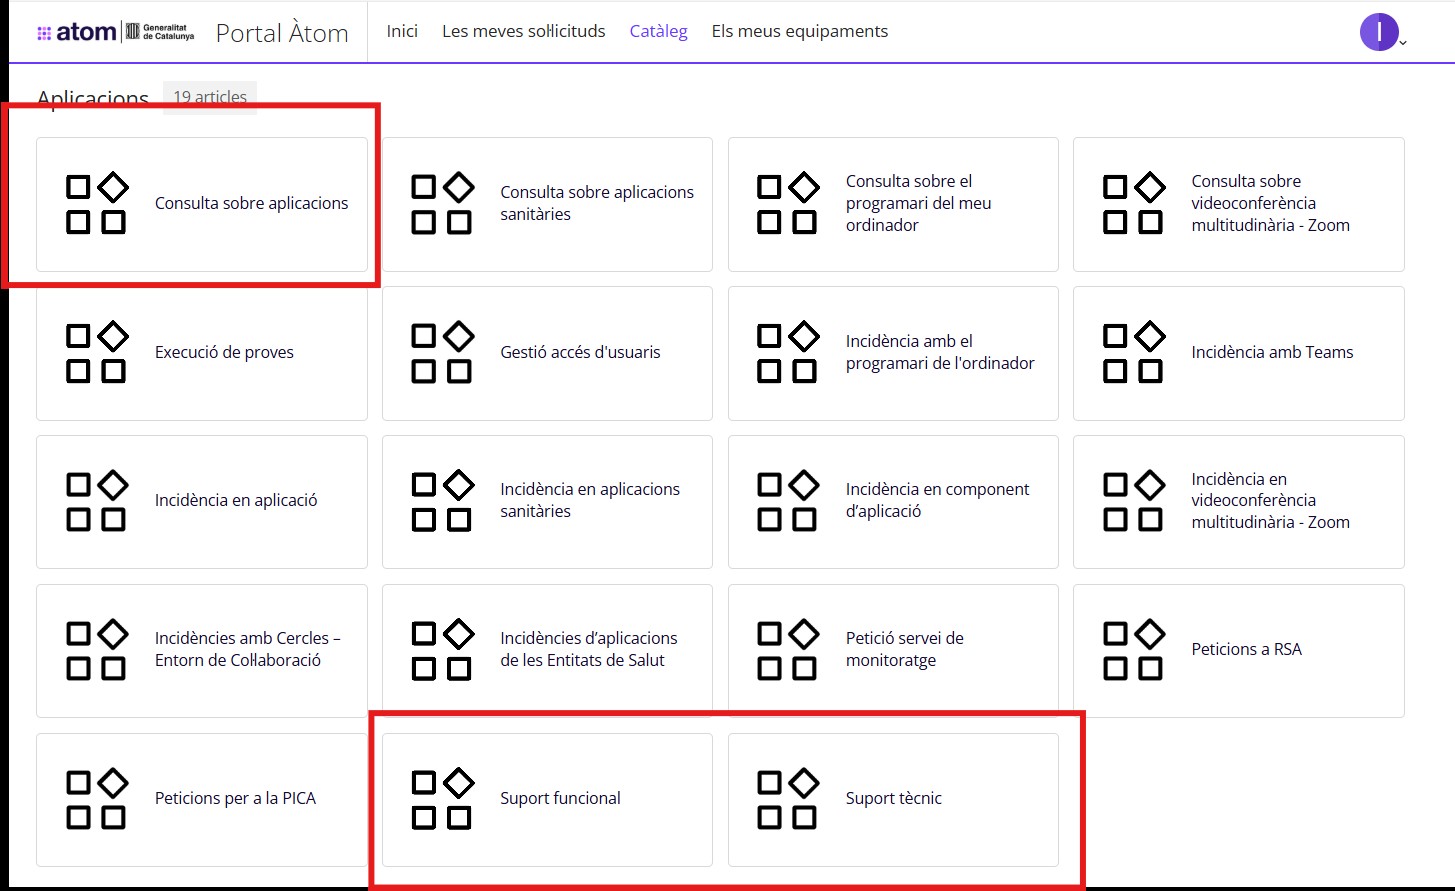This screenshot has height=891, width=1455.
Task: Click the icon on Consulta sobre aplicacions card
Action: pyautogui.click(x=96, y=204)
